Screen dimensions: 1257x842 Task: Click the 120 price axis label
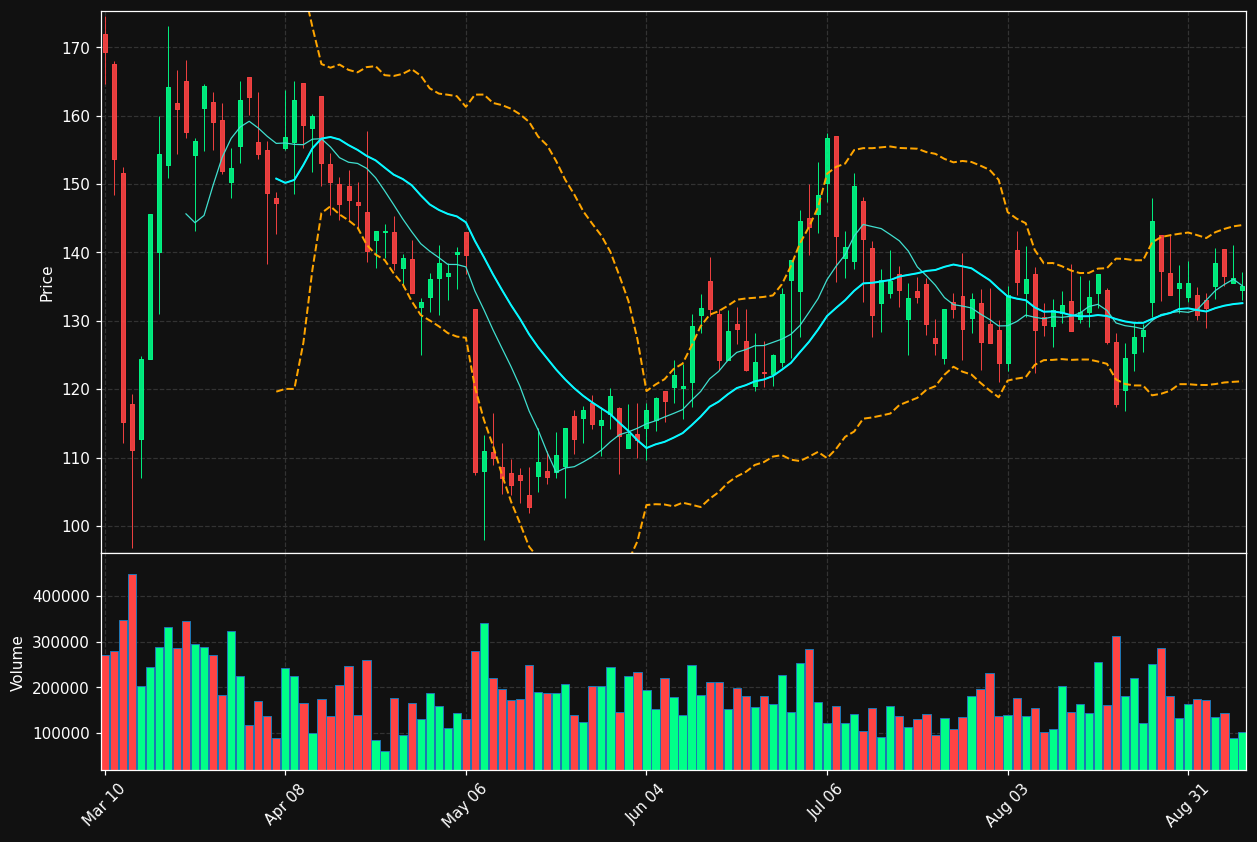point(78,390)
